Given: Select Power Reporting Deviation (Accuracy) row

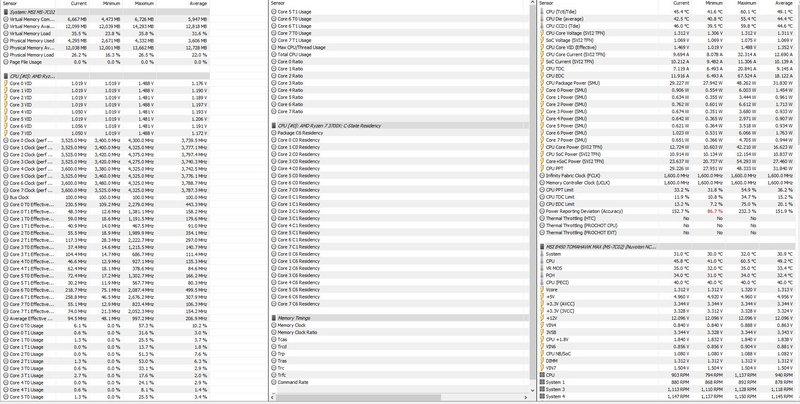Looking at the screenshot, I should point(667,211).
